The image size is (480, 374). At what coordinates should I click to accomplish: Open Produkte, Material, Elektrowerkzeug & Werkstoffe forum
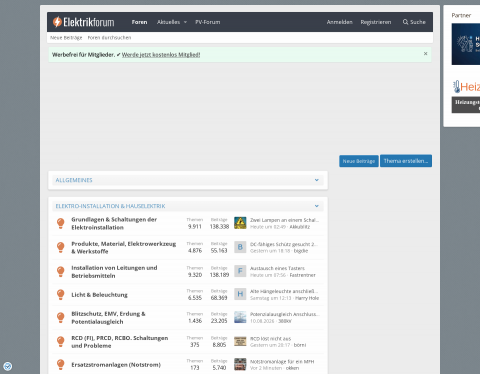[124, 247]
